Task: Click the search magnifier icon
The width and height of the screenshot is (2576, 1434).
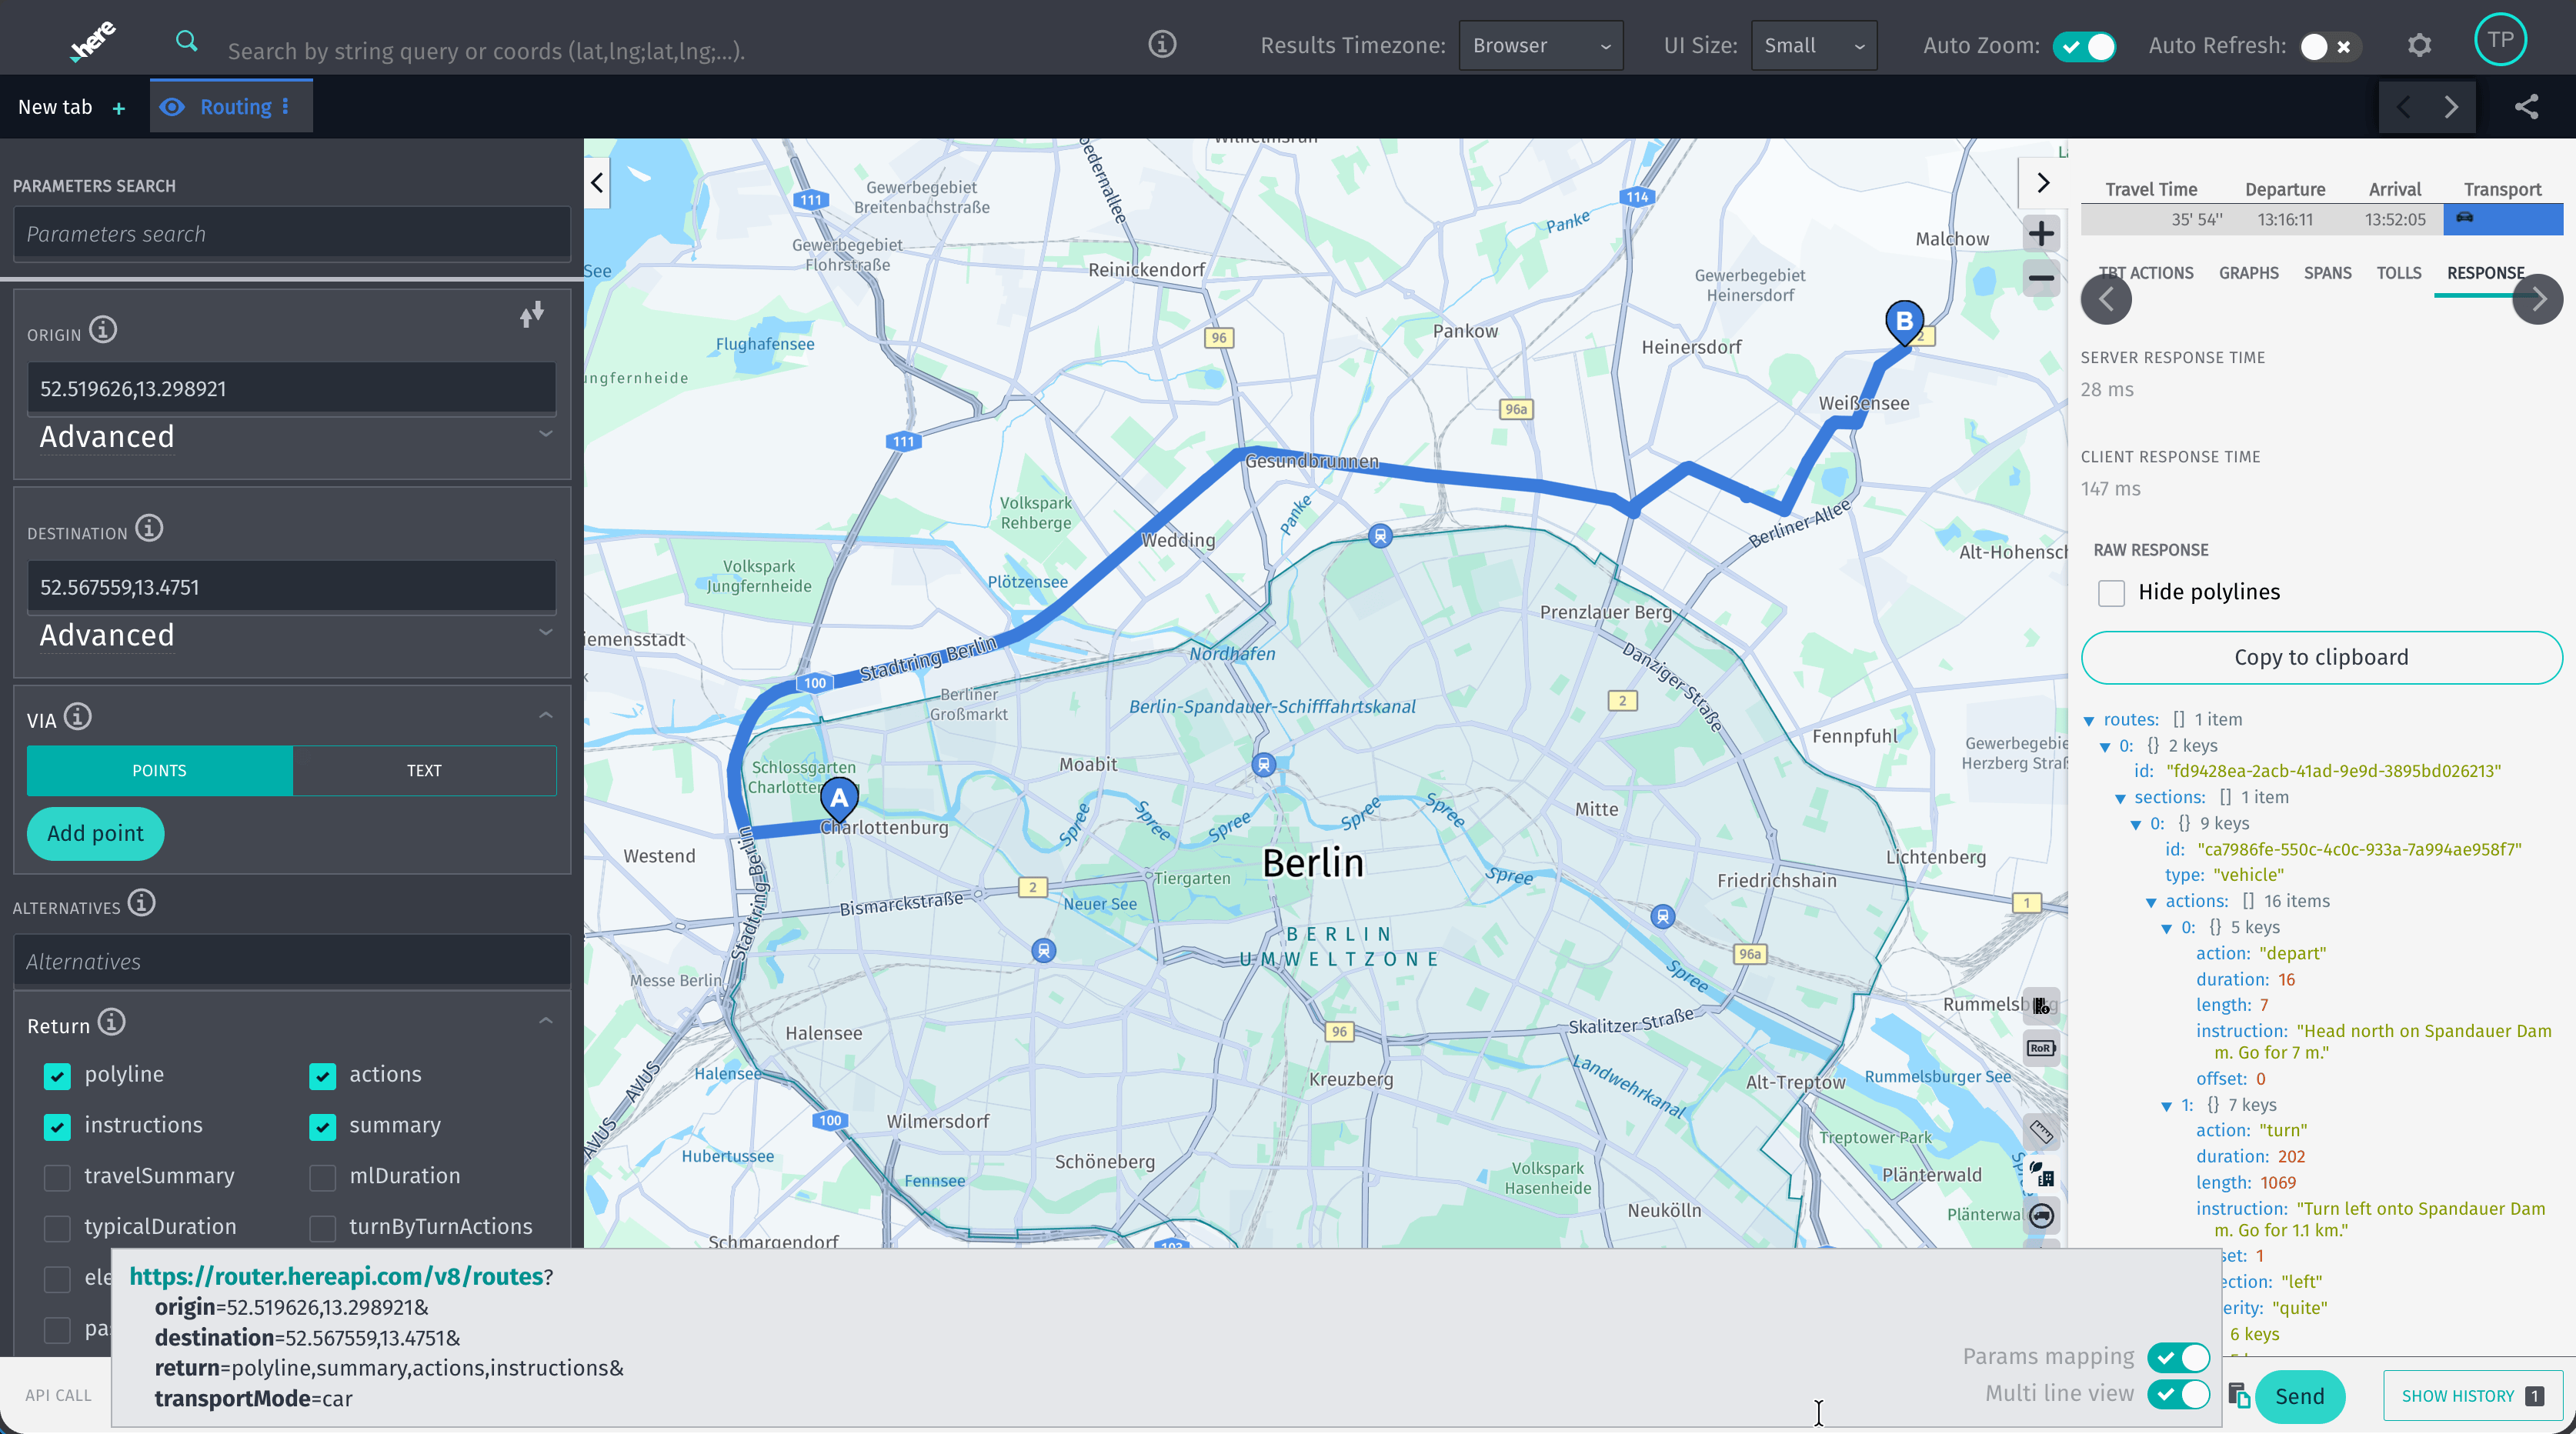Action: click(x=186, y=42)
